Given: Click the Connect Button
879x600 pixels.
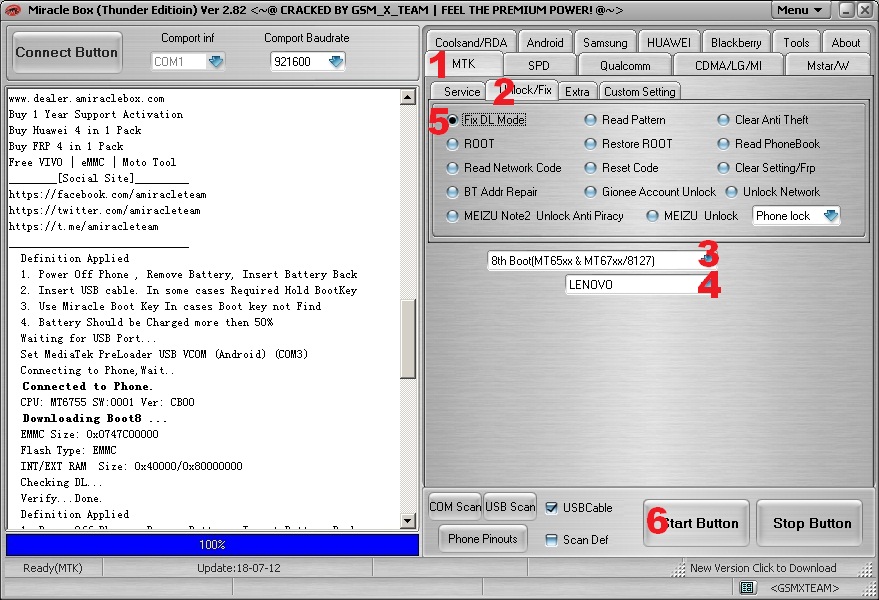Looking at the screenshot, I should pos(67,53).
